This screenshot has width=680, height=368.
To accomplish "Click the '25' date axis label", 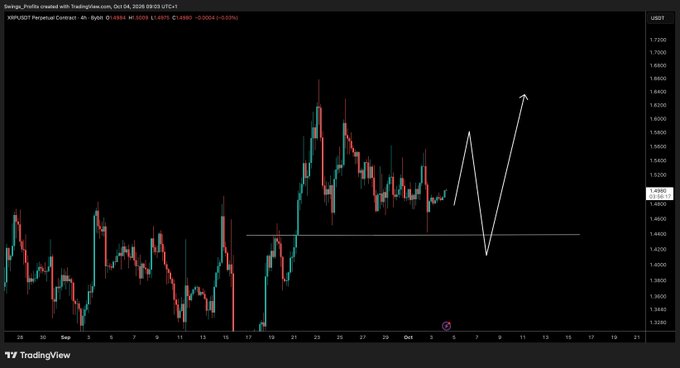I will (340, 337).
